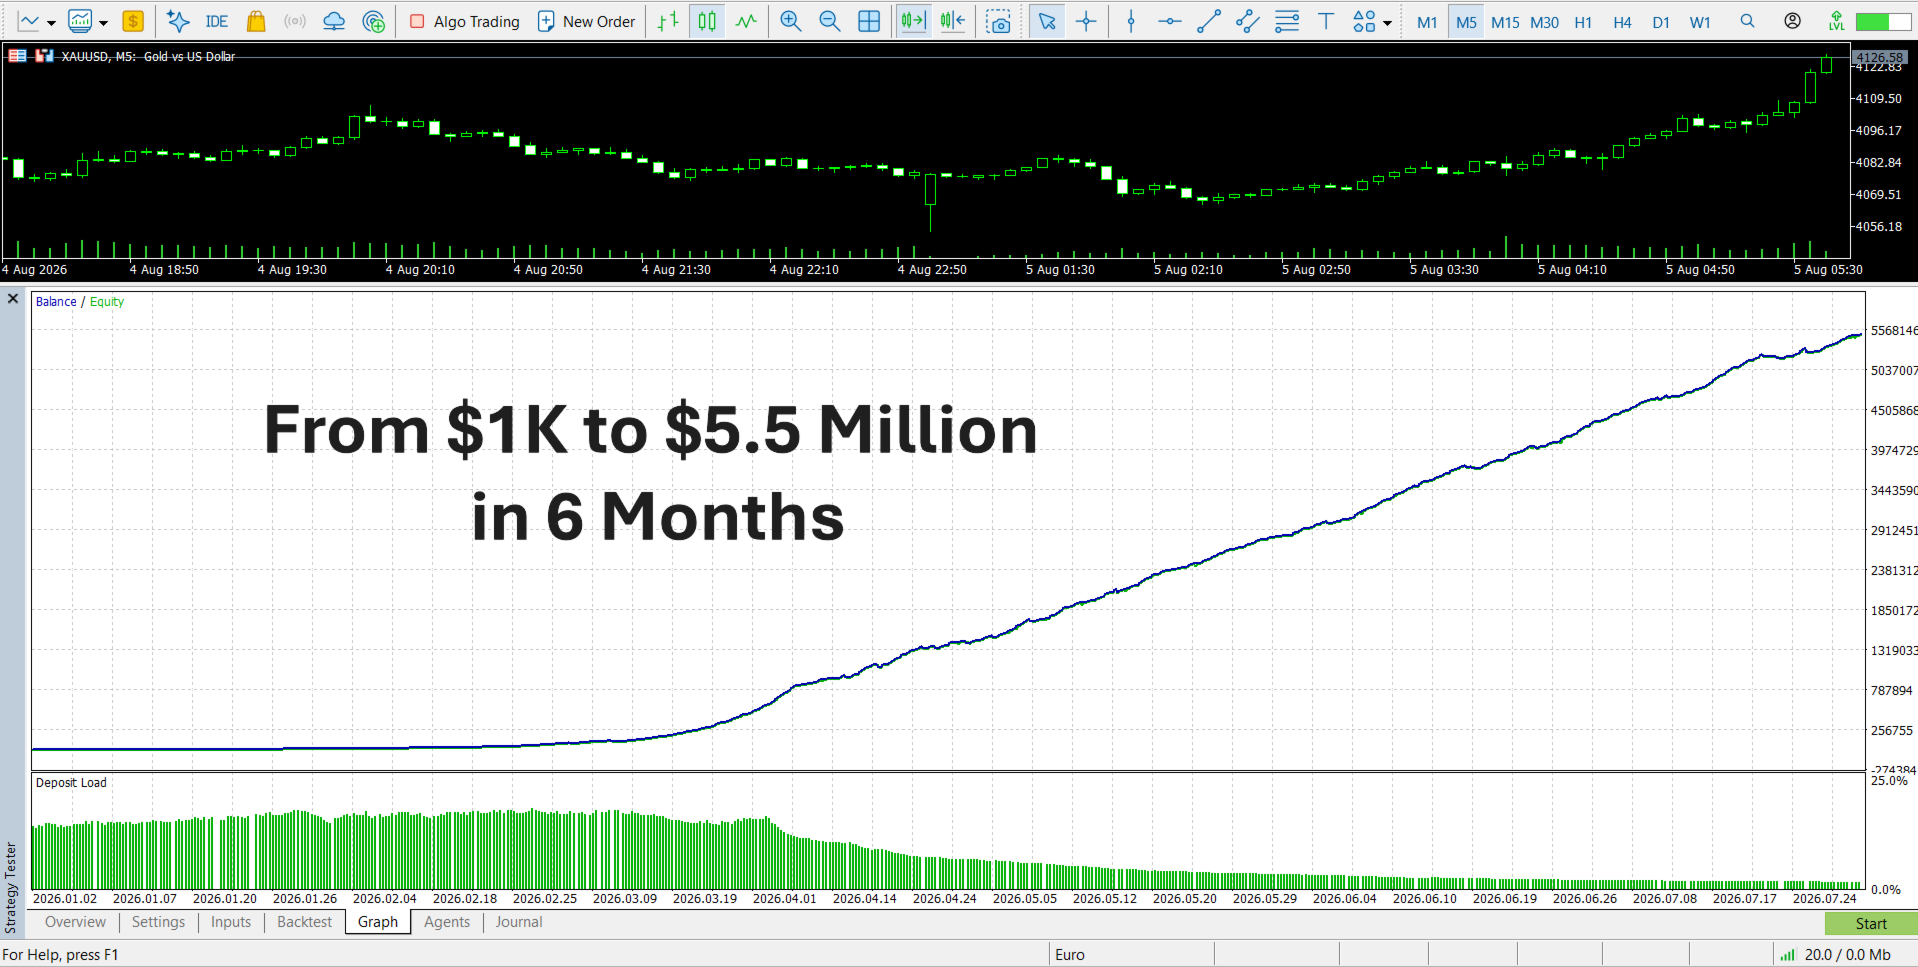Open the user account profile icon
Viewport: 1918px width, 967px height.
click(1793, 21)
